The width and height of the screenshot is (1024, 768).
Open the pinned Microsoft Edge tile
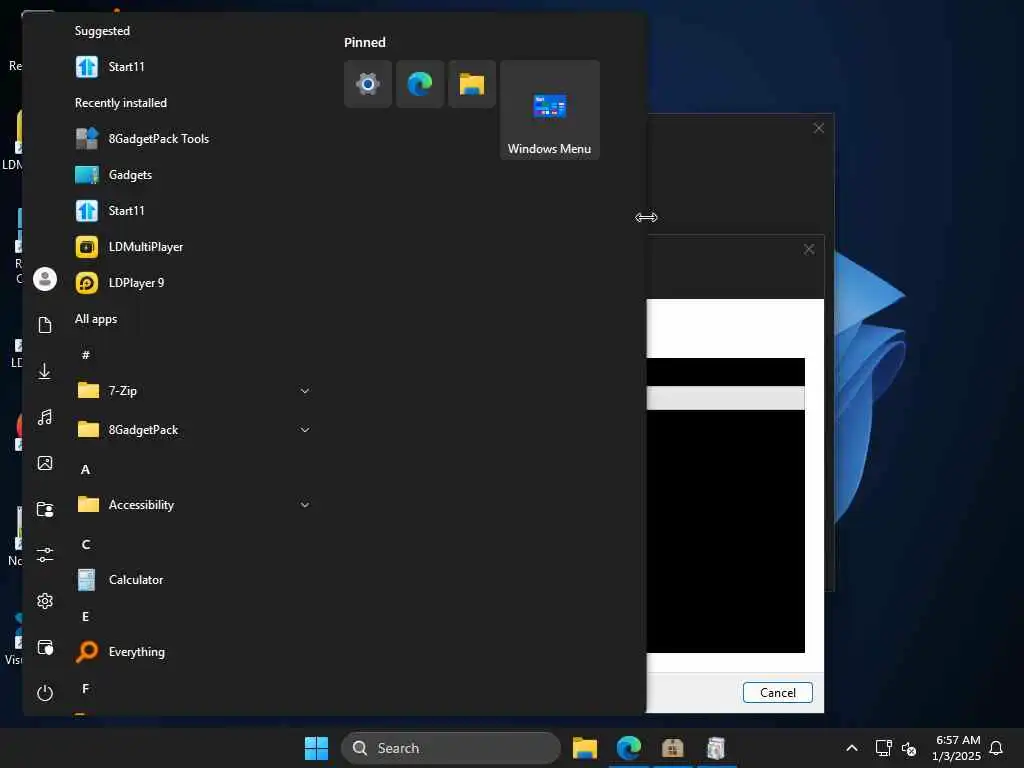click(x=420, y=84)
